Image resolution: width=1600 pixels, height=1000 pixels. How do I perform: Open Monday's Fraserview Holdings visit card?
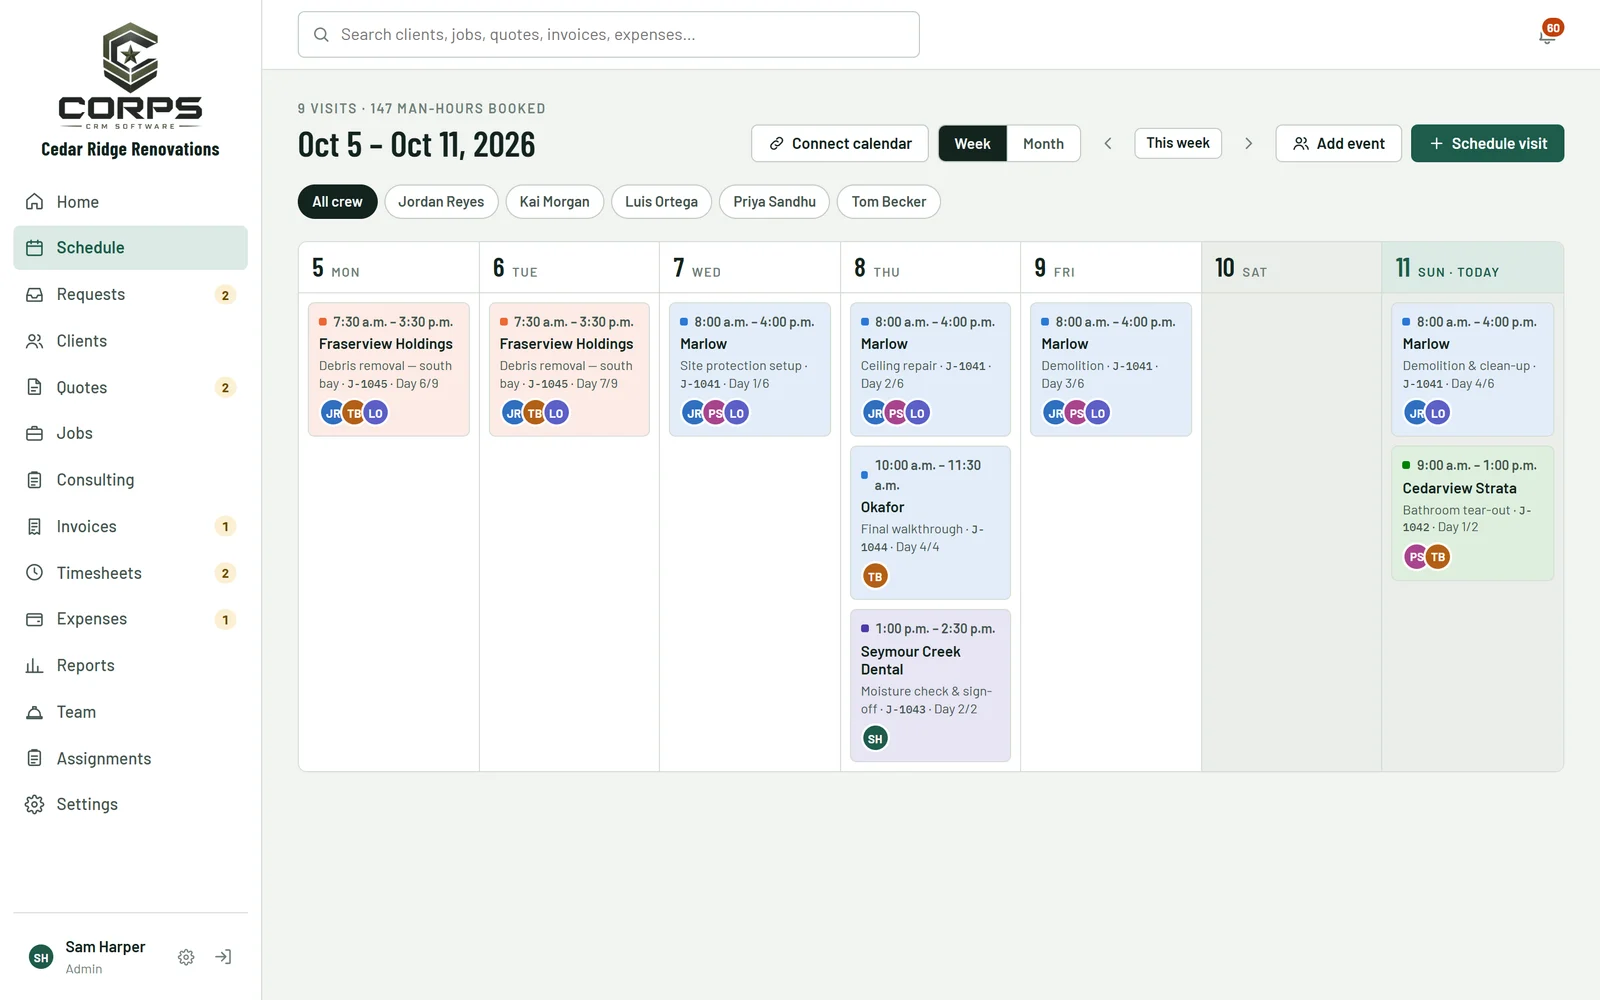[389, 369]
